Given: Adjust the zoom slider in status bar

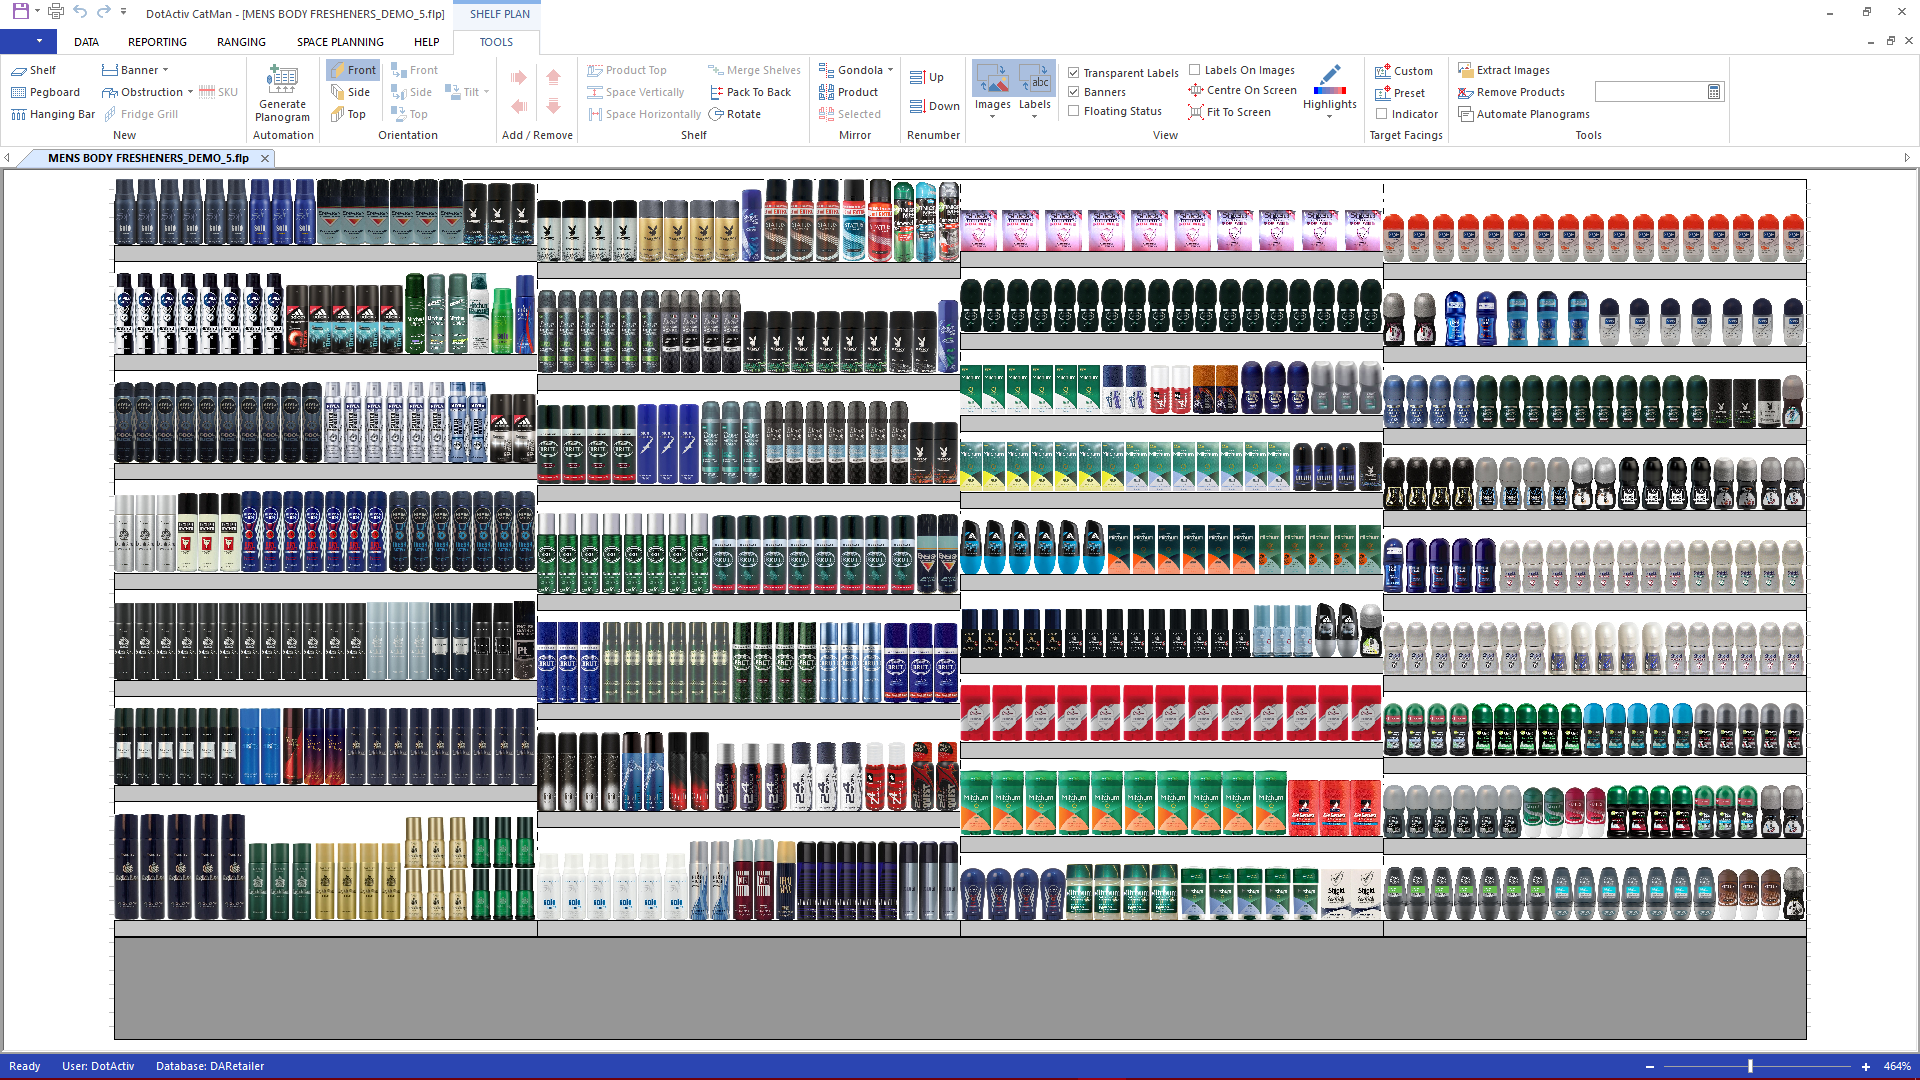Looking at the screenshot, I should coord(1752,1066).
